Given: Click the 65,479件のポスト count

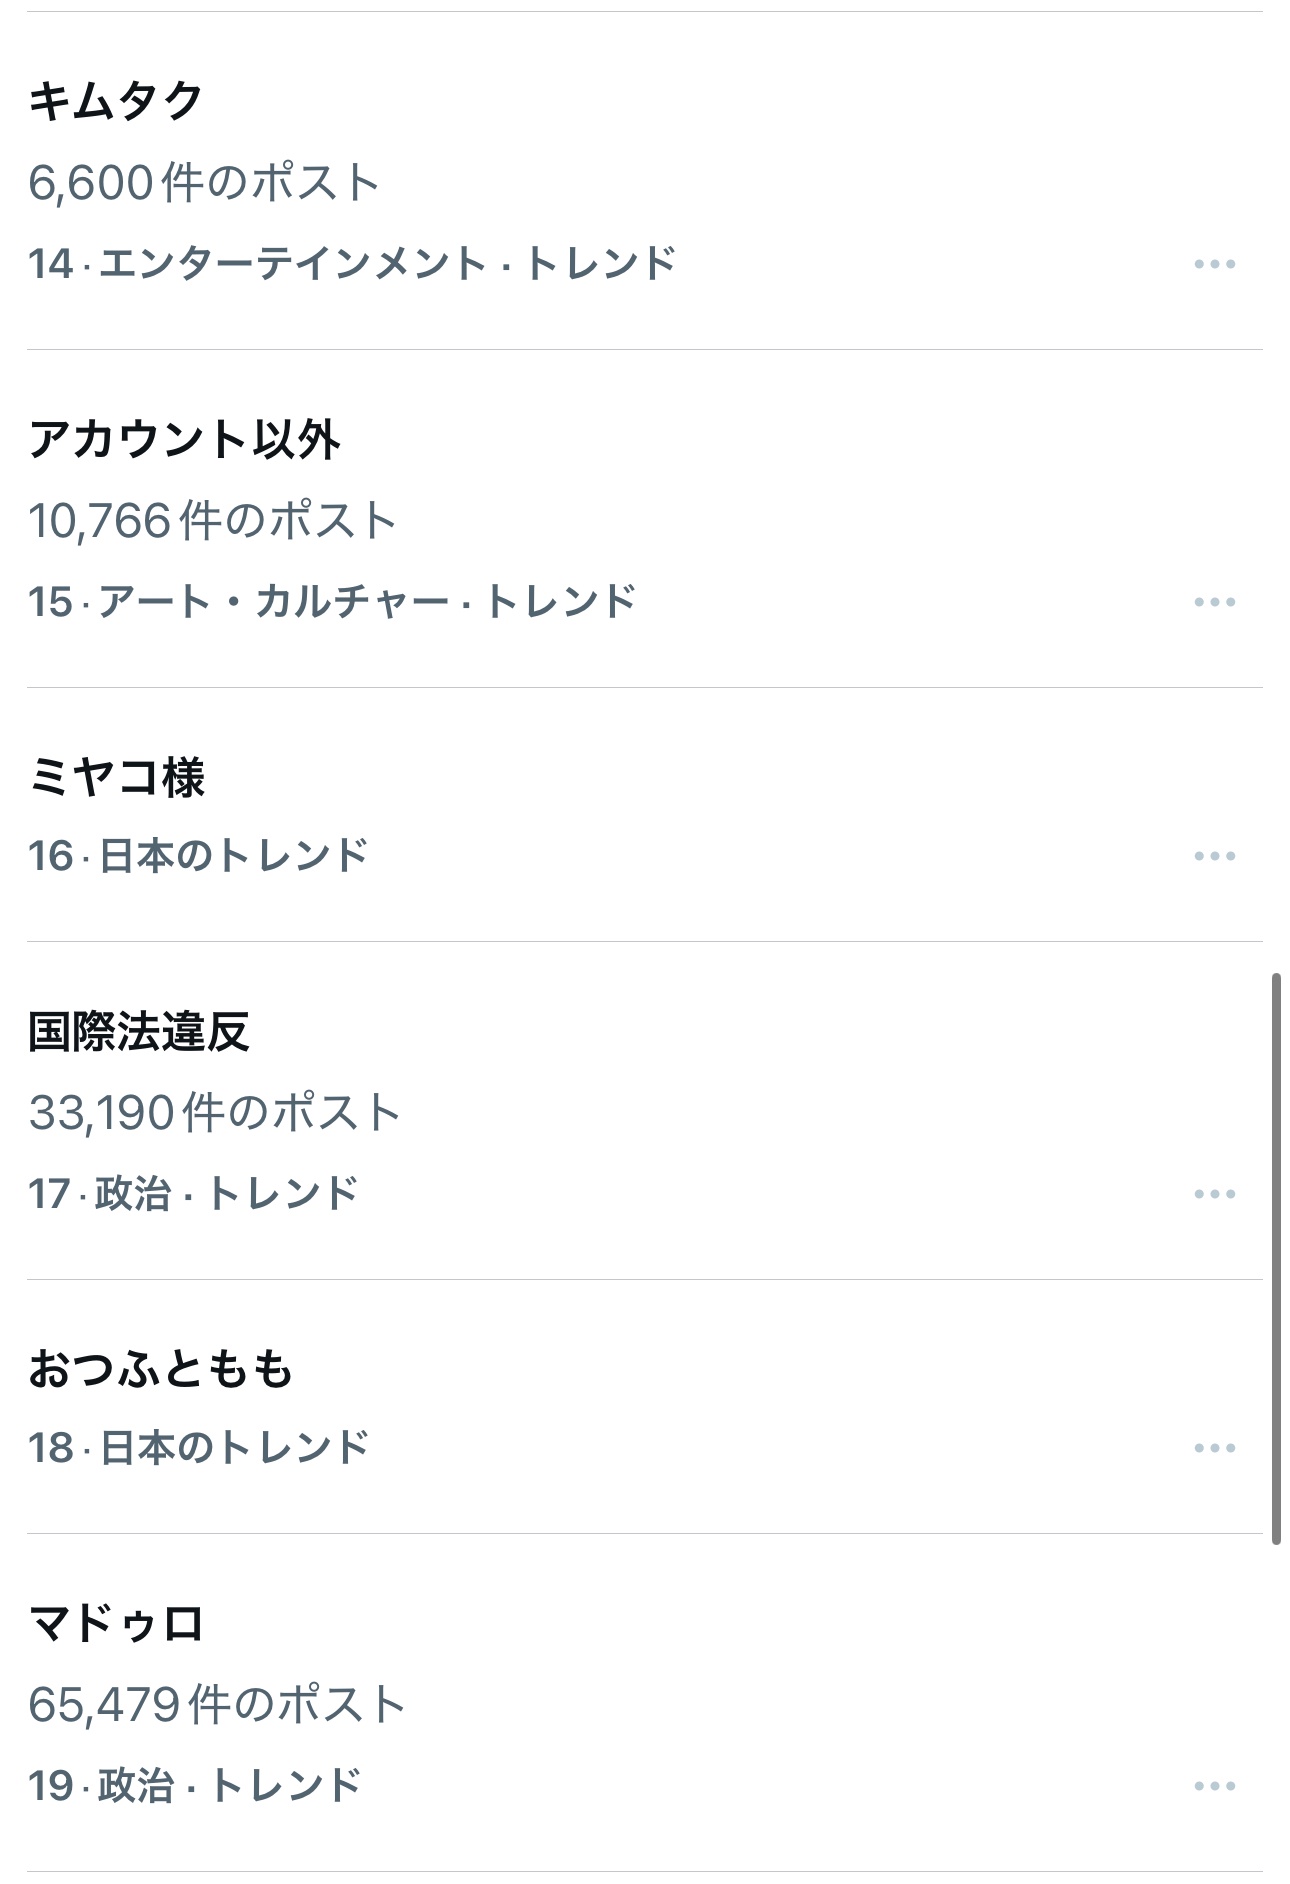Looking at the screenshot, I should pos(217,1705).
